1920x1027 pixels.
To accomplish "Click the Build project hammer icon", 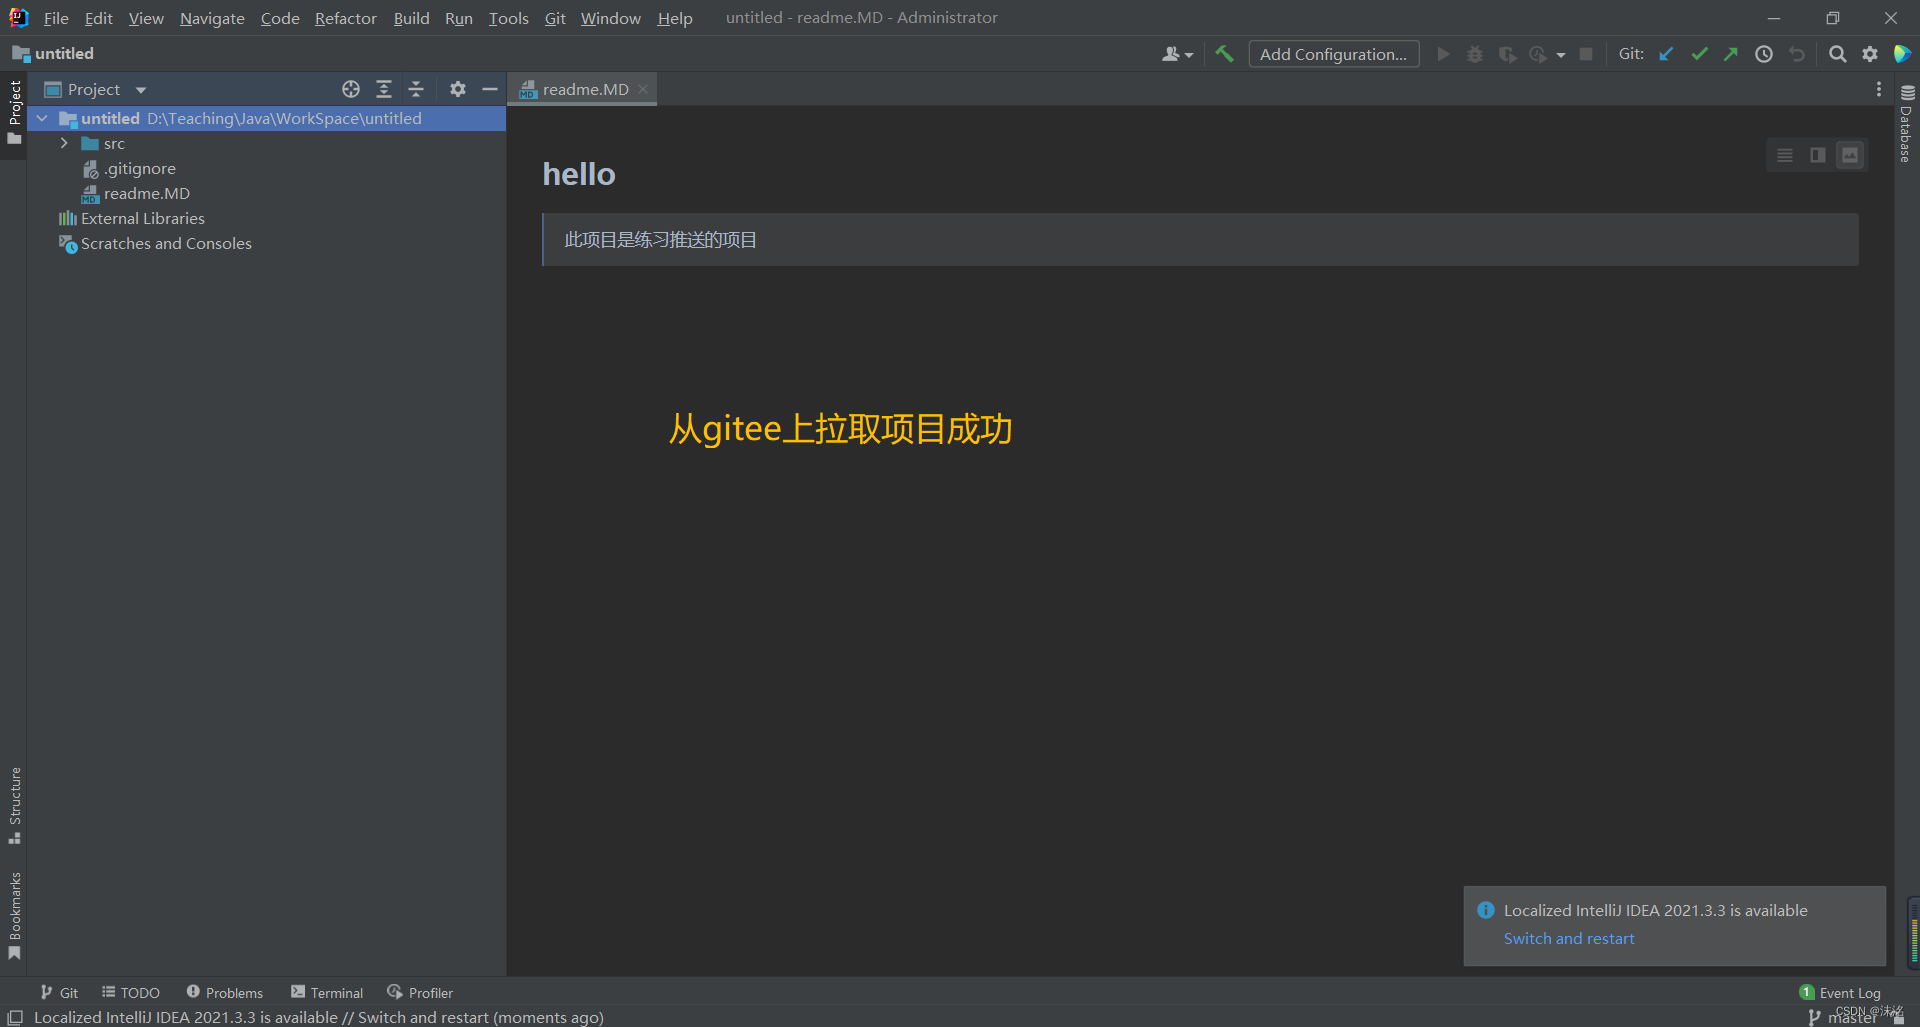I will coord(1224,54).
